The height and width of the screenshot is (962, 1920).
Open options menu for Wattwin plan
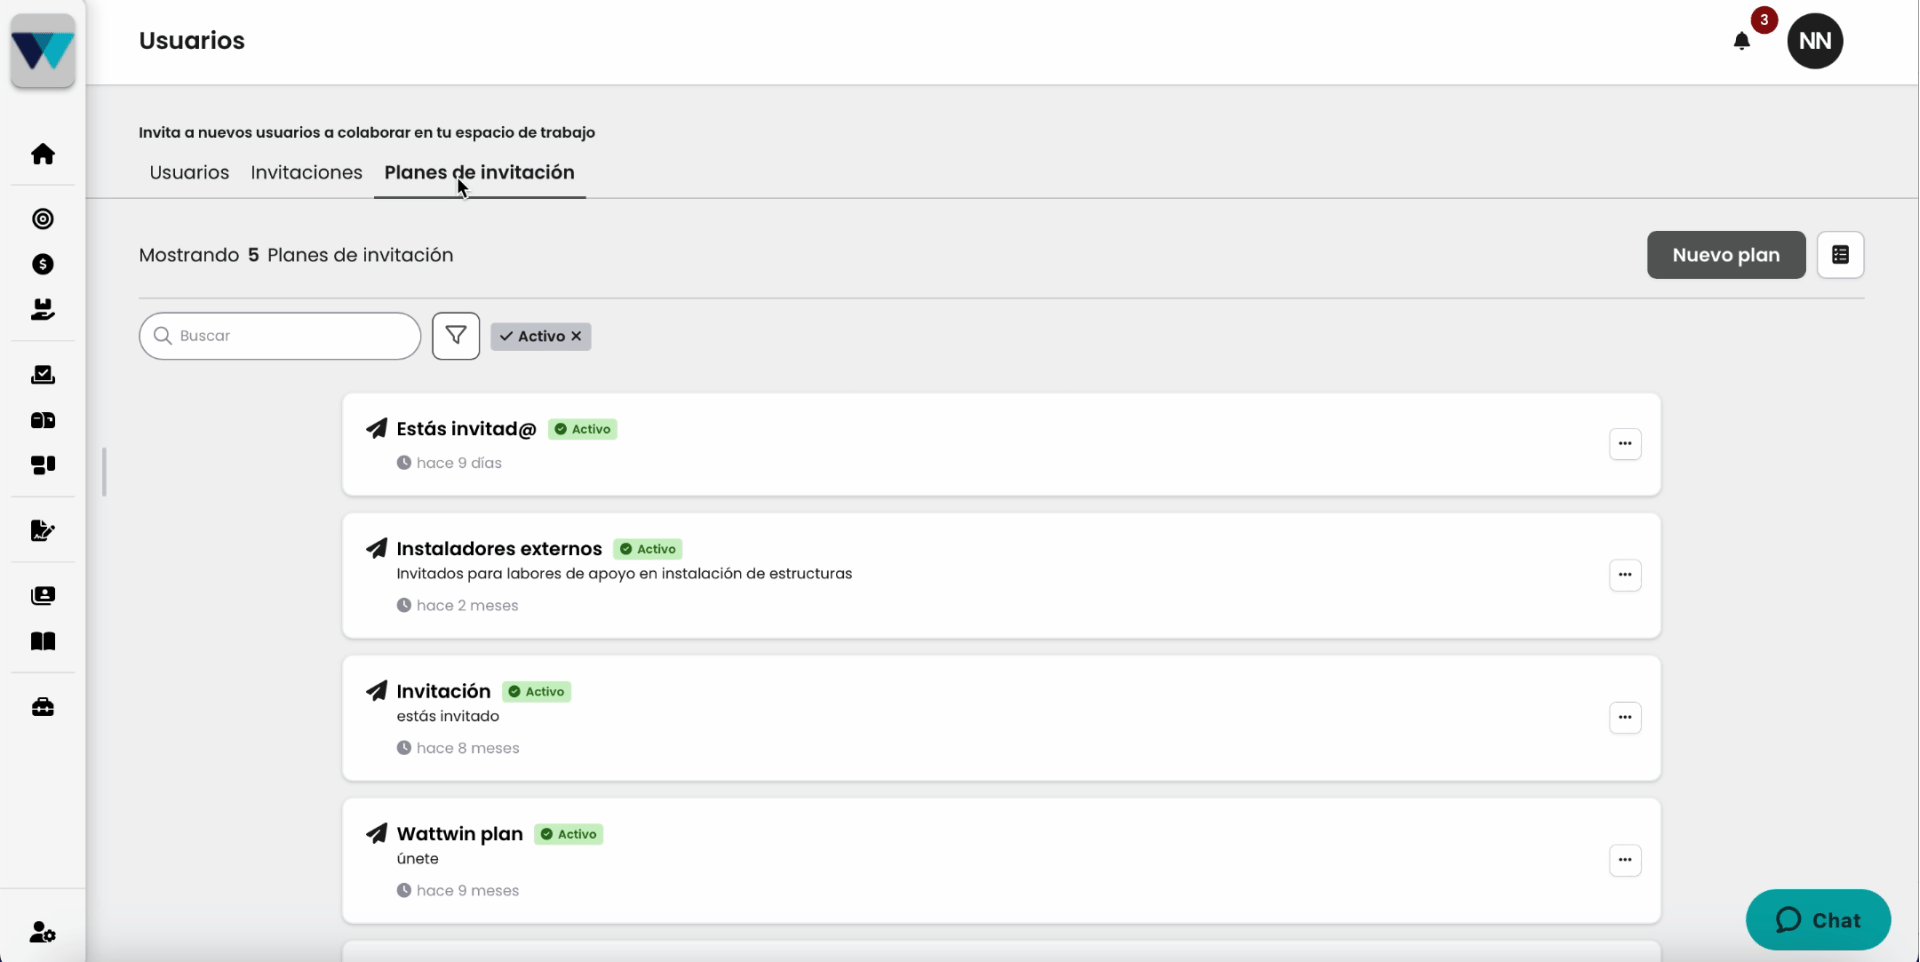1625,860
